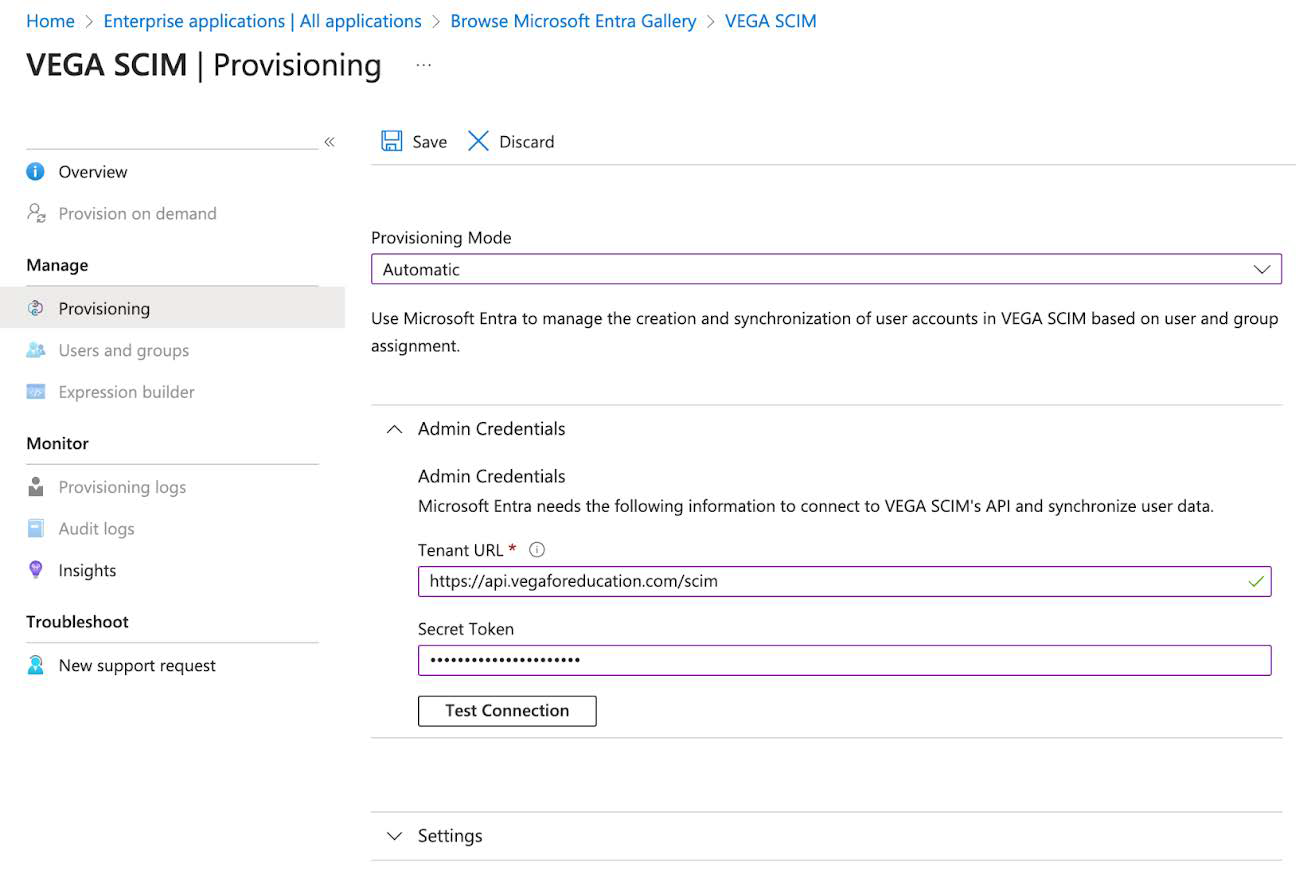Click the Discard X icon
Image resolution: width=1296 pixels, height=879 pixels.
coord(479,141)
